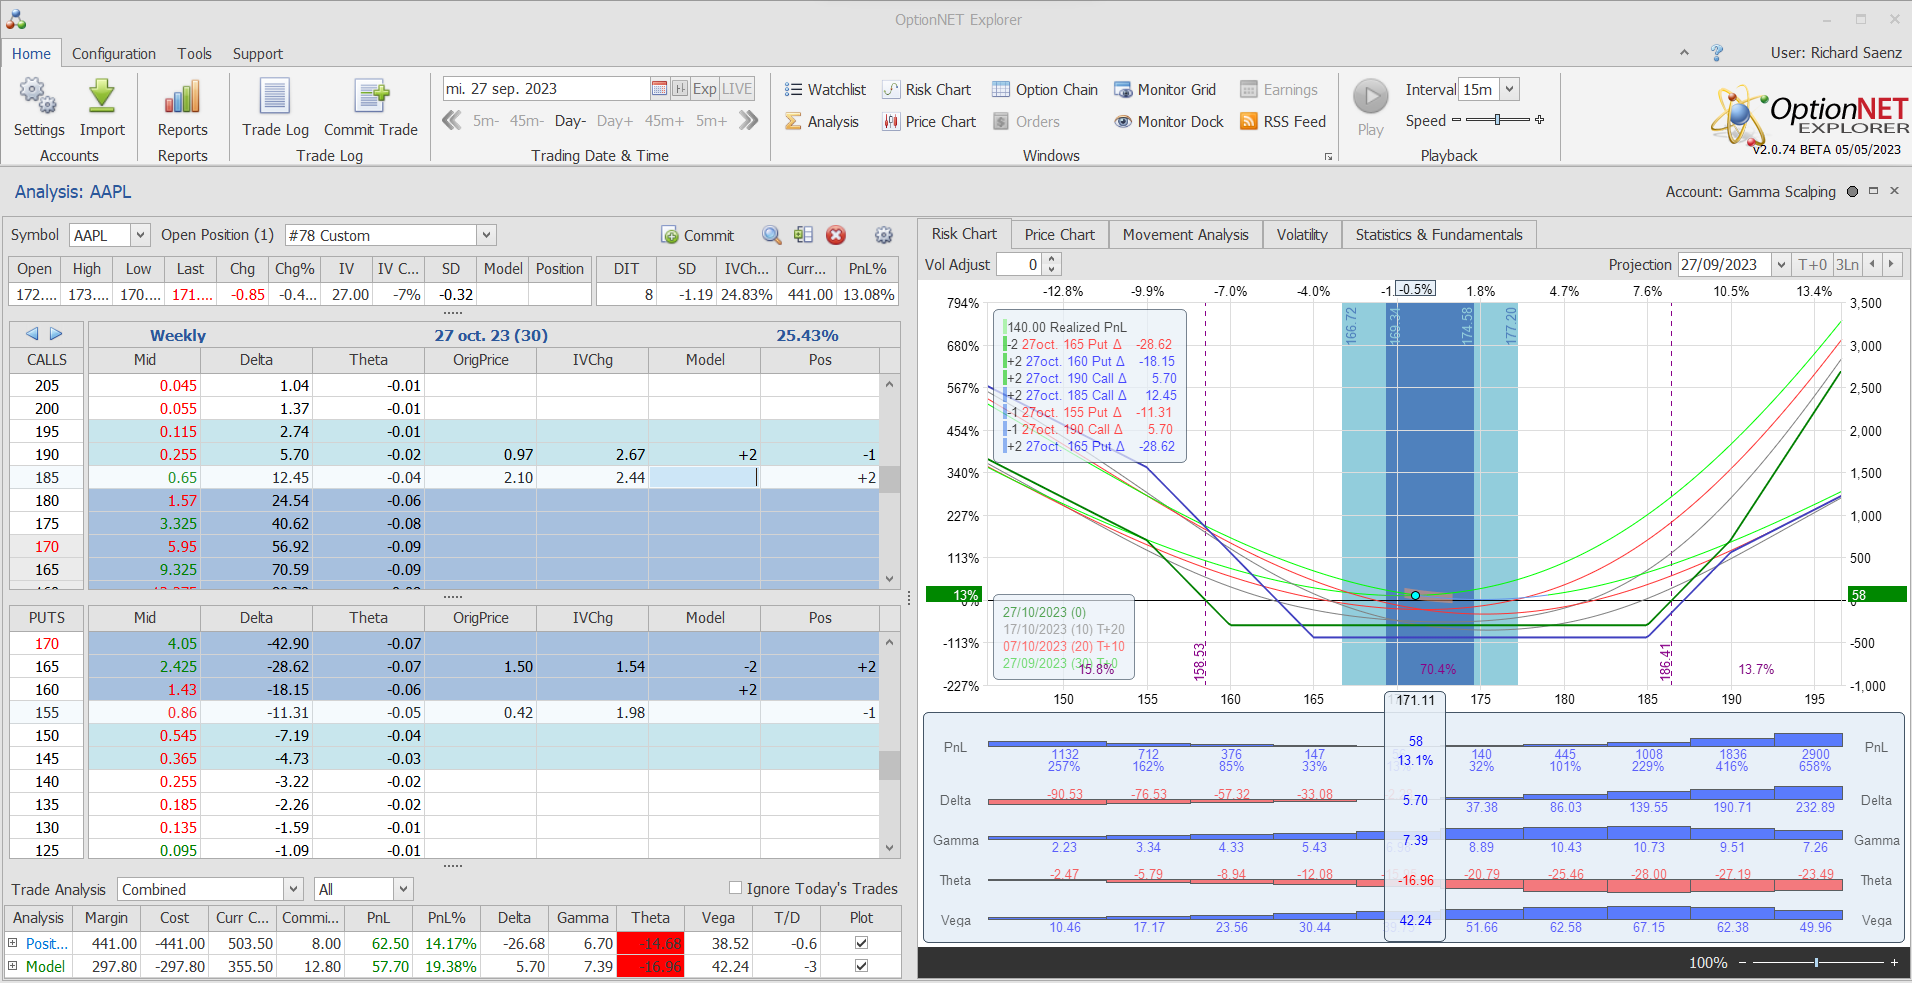This screenshot has width=1912, height=983.
Task: Open the Settings gear icon
Action: pos(38,97)
